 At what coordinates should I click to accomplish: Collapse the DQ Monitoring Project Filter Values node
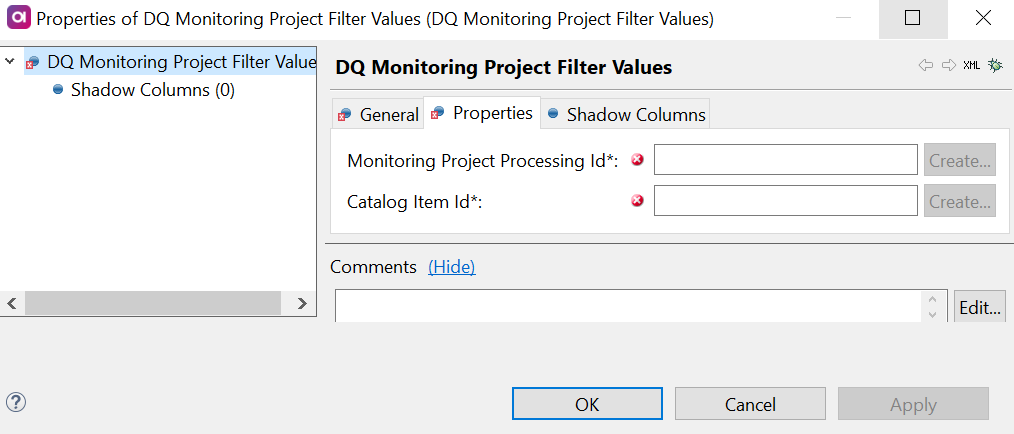tap(10, 62)
